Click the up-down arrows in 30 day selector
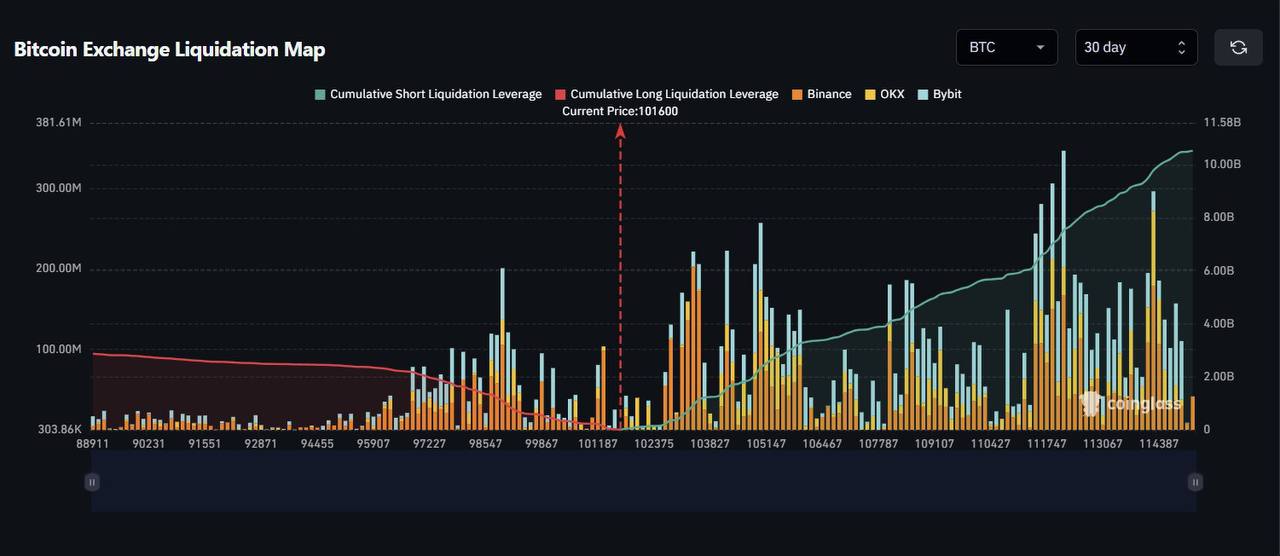The image size is (1280, 556). click(1181, 47)
